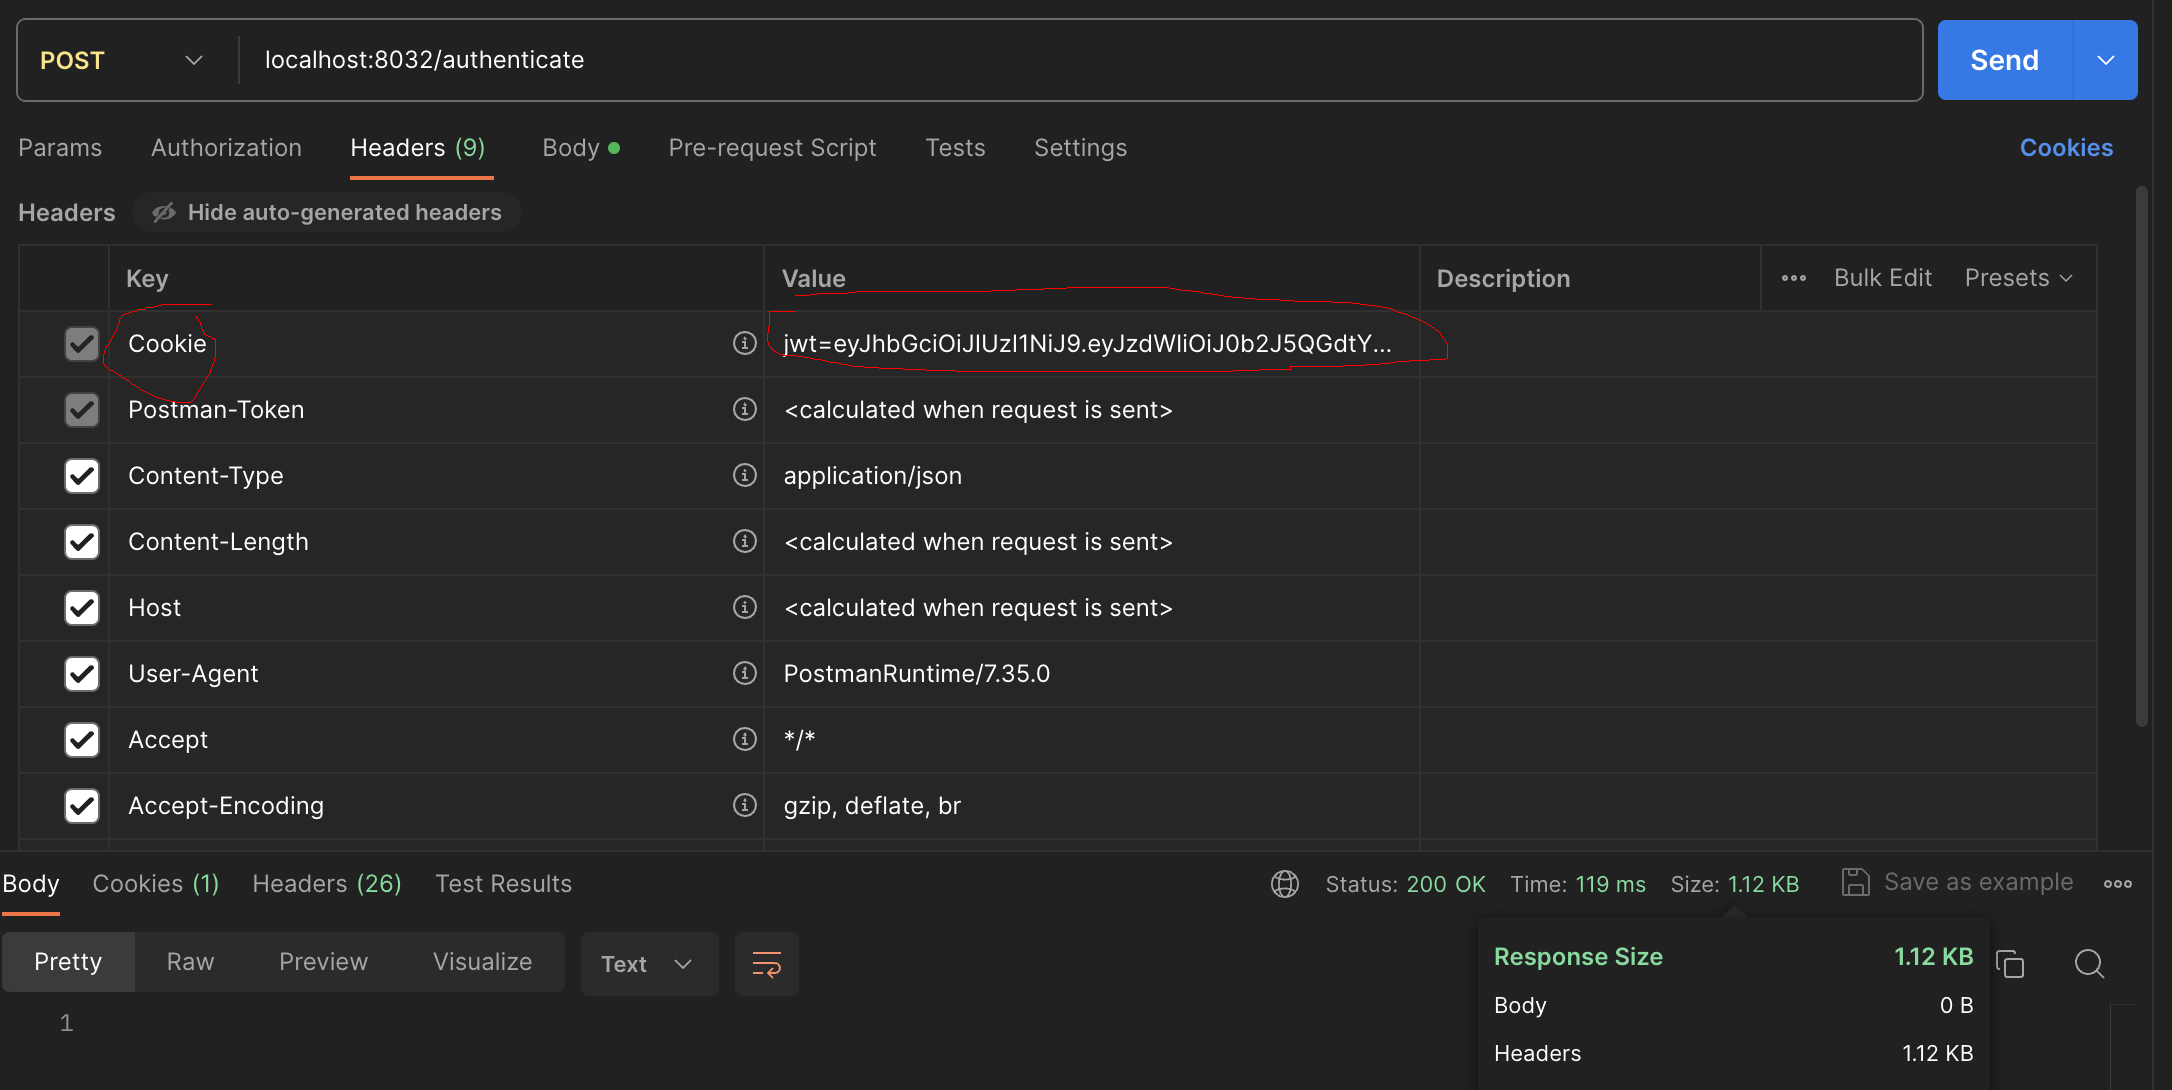
Task: Click the request pane vertical scrollbar
Action: click(2141, 456)
